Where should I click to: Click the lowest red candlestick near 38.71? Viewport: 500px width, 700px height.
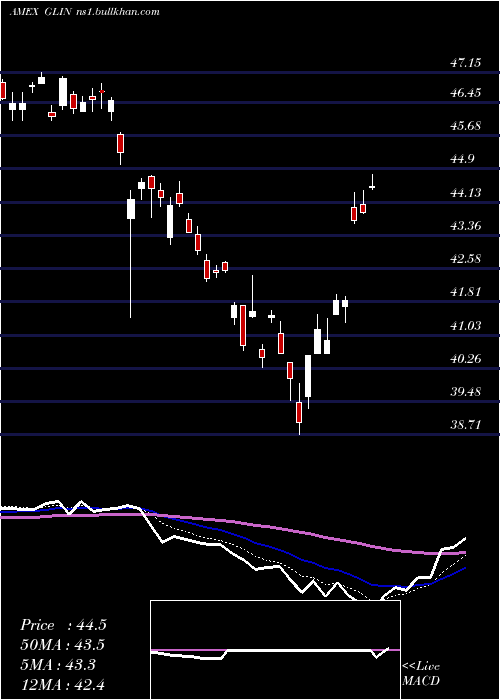pos(299,409)
